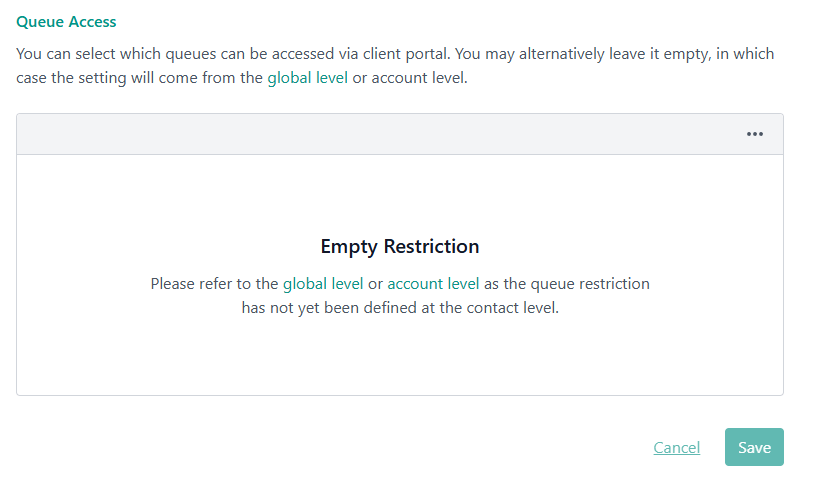The image size is (819, 501).
Task: Cancel the queue access changes
Action: coord(676,447)
